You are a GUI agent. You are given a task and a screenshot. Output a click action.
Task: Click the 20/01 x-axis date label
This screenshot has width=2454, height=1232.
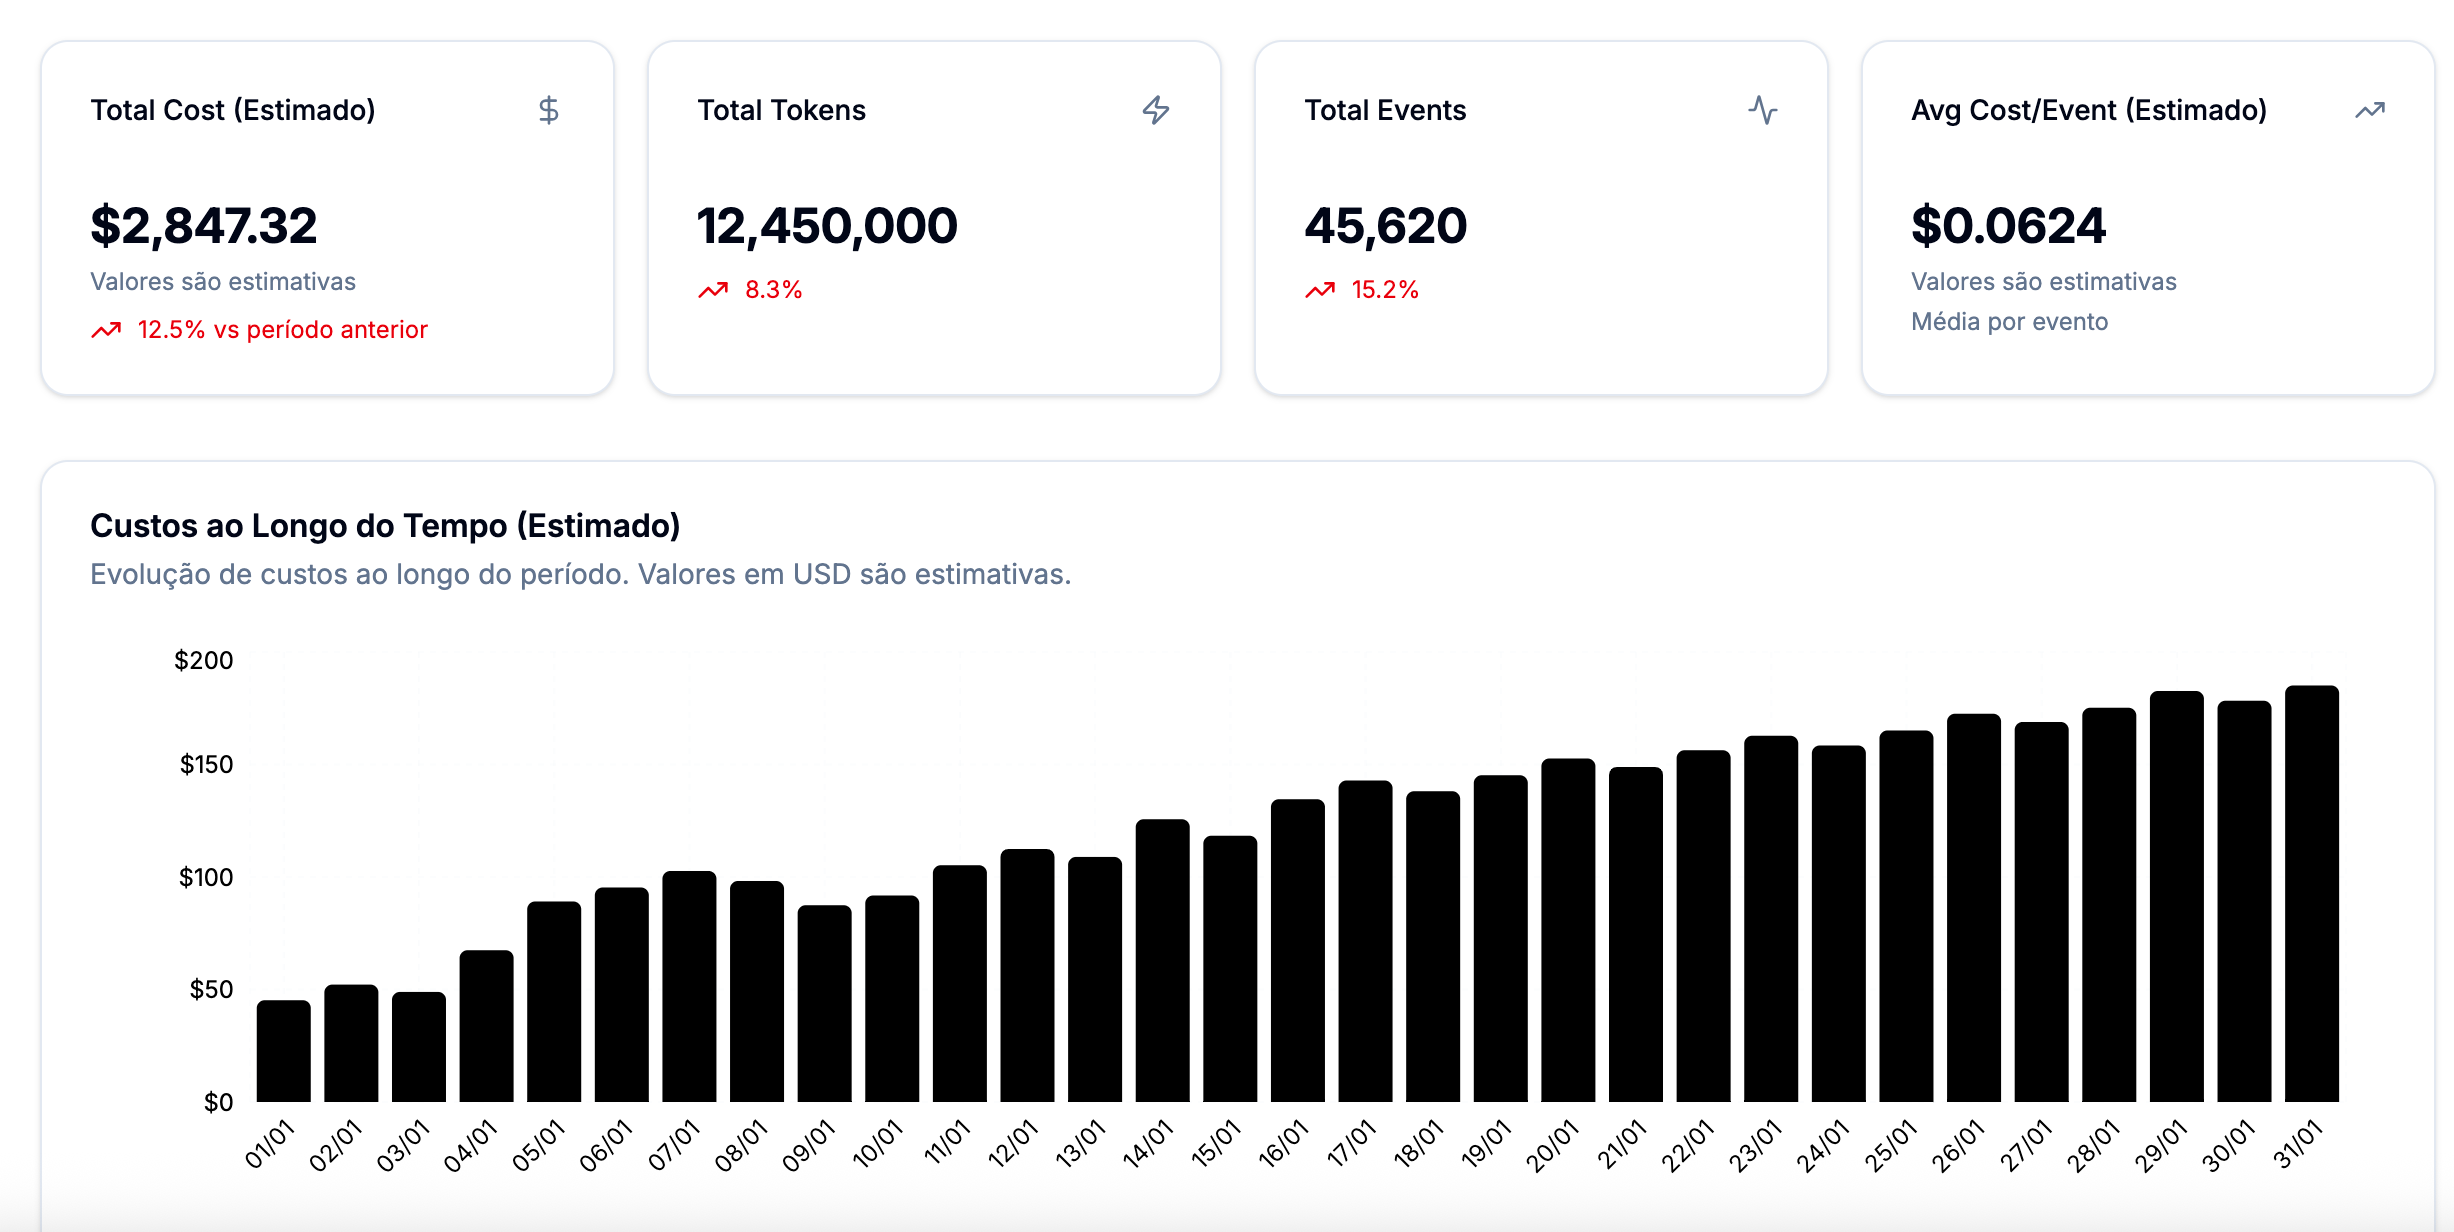[1552, 1146]
